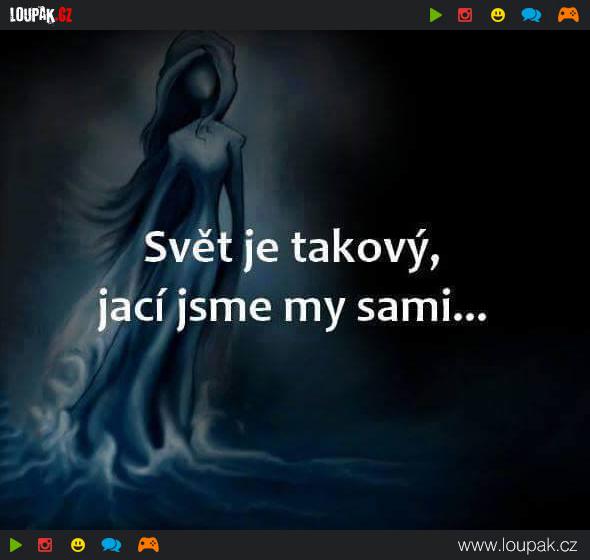Open the green play icon in top bar
This screenshot has height=560, width=590.
[x=436, y=15]
